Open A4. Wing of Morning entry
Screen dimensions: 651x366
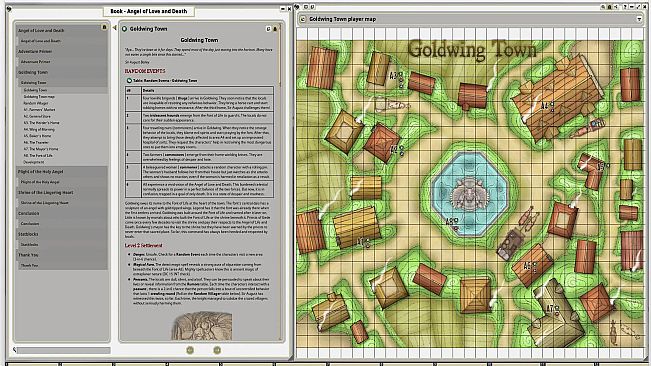39,129
